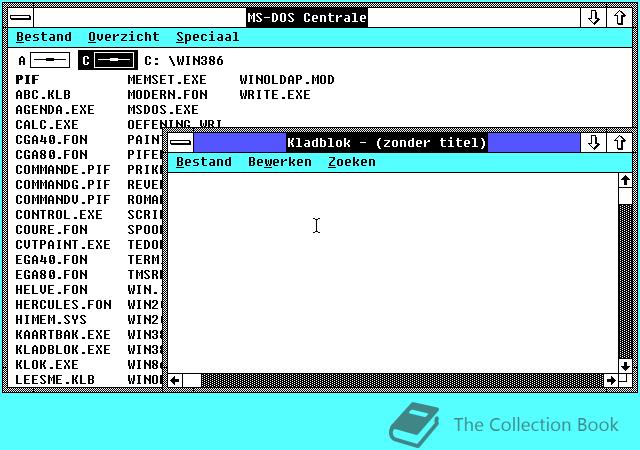The image size is (640, 450).
Task: Open Overzicht menu in MS-DOS Centrale
Action: 124,37
